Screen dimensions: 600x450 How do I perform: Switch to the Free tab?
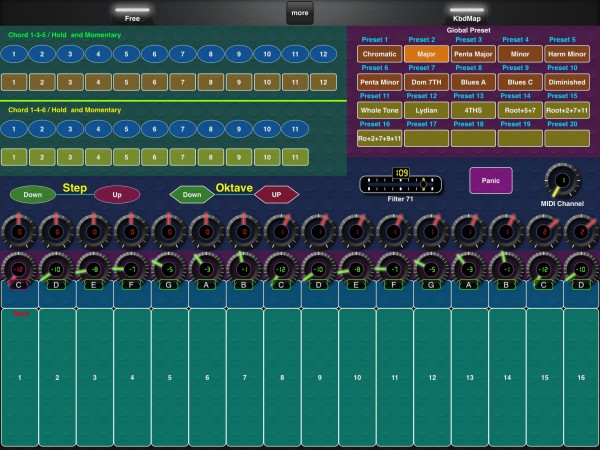tap(132, 14)
